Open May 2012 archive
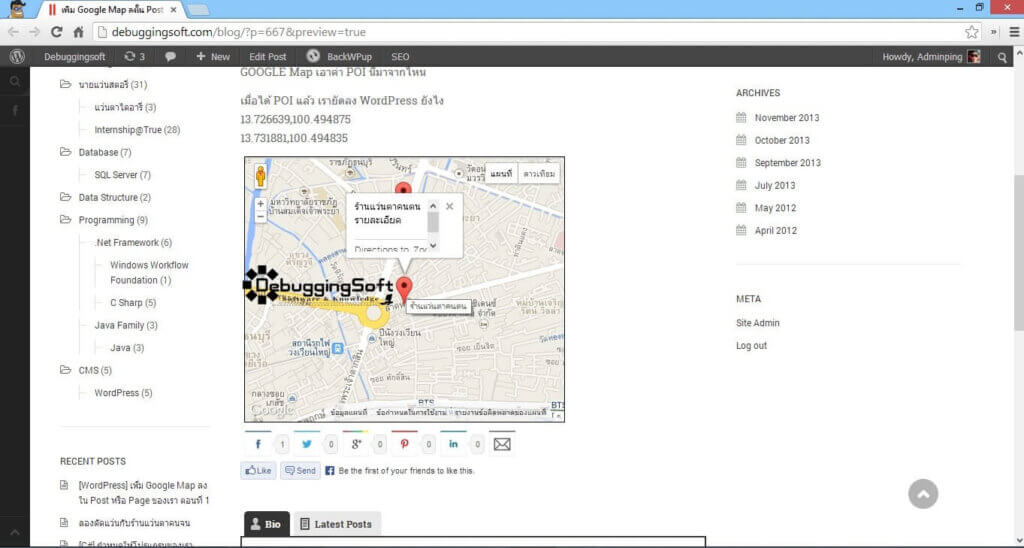The image size is (1024, 548). [x=775, y=208]
